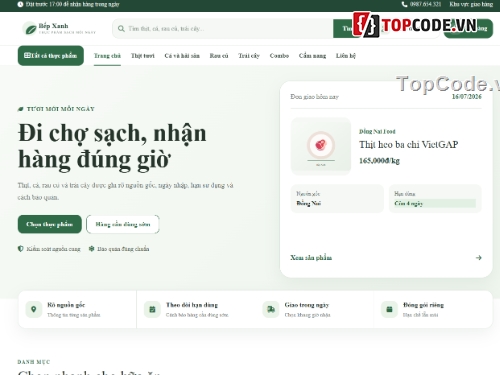Screen dimensions: 500x375
Task: Click the calendar 'Theo dõi hạn dùng' icon
Action: (152, 309)
